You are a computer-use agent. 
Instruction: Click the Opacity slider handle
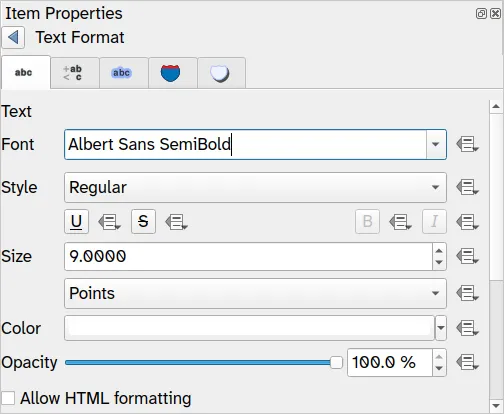pos(336,362)
